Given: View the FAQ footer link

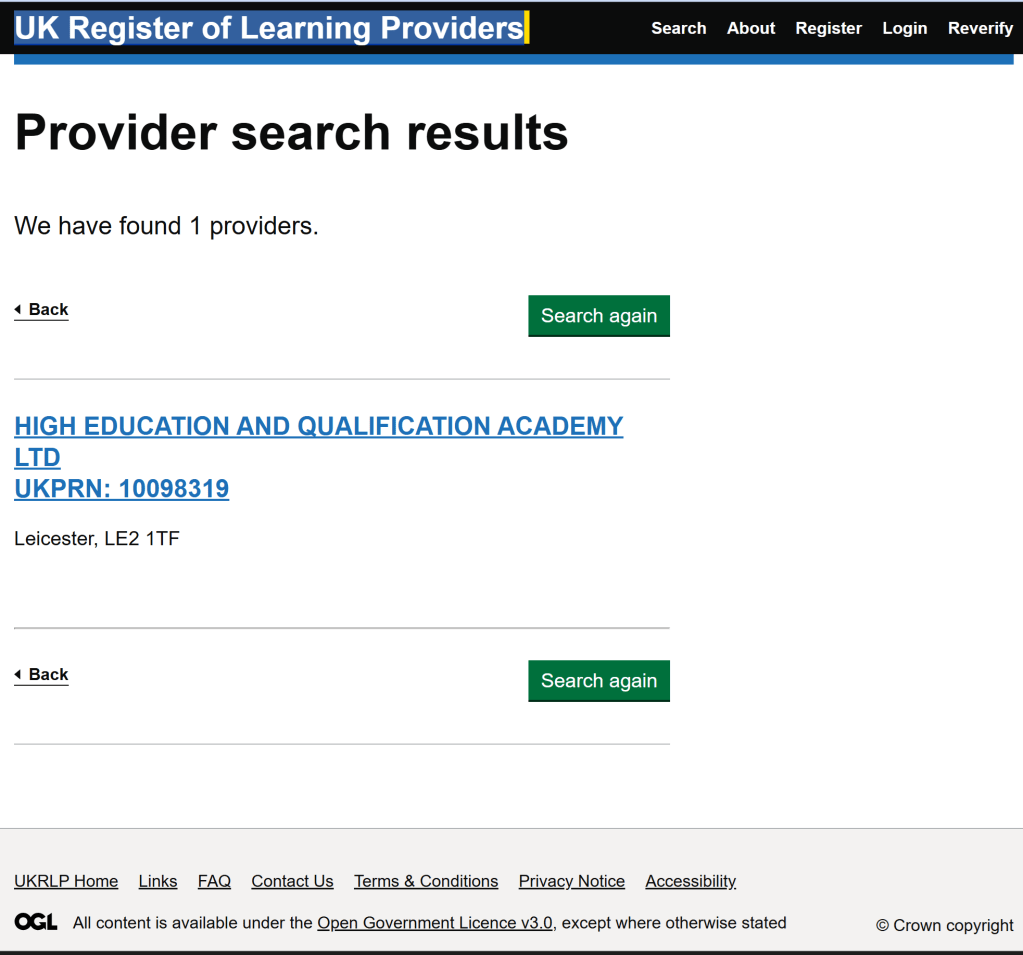Looking at the screenshot, I should [214, 881].
